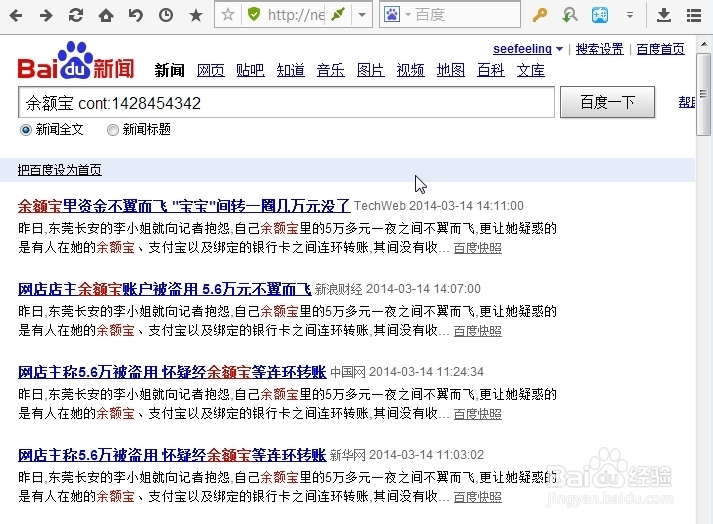Click the news query input containing 余额宝

[286, 102]
